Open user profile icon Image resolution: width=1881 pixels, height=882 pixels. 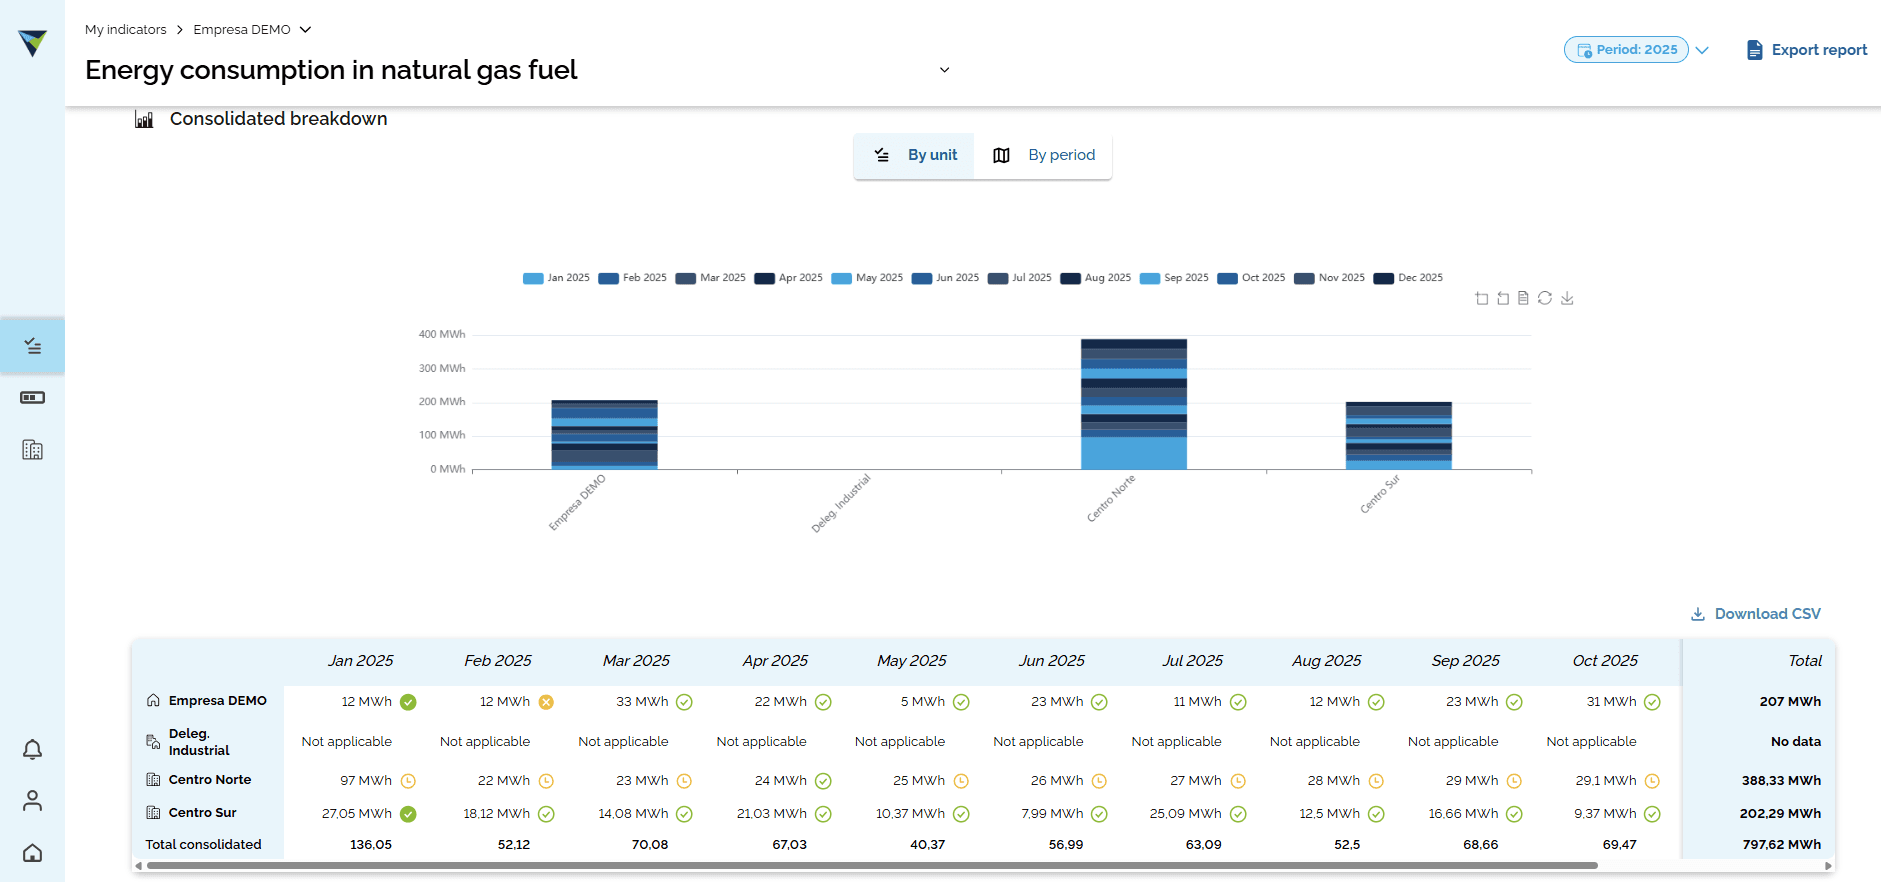point(32,801)
